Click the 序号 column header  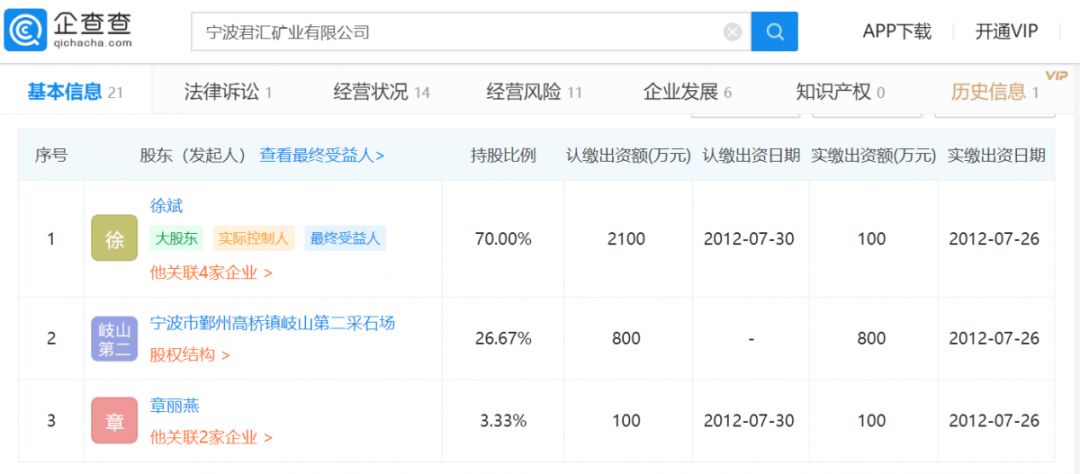tap(51, 156)
